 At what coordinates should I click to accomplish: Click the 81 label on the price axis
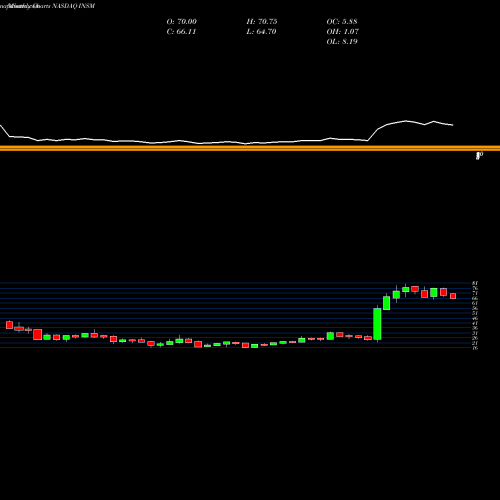tap(475, 283)
